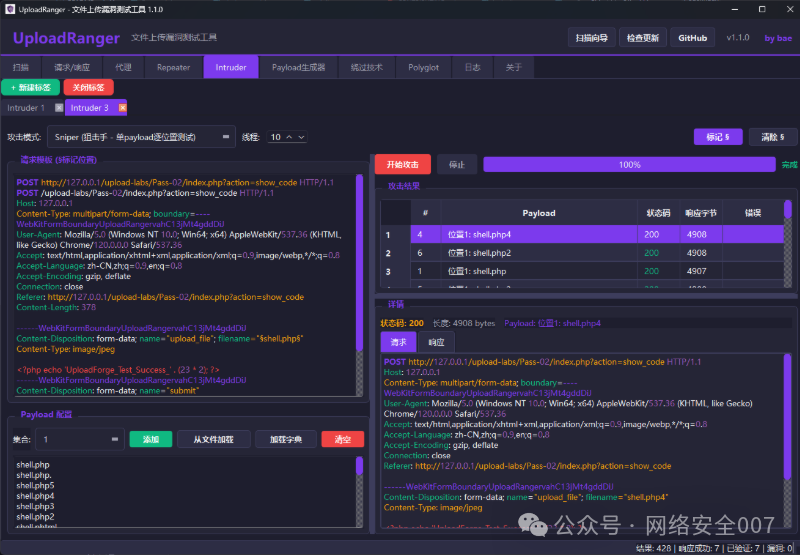Click the 从文件加载 button

[x=214, y=439]
